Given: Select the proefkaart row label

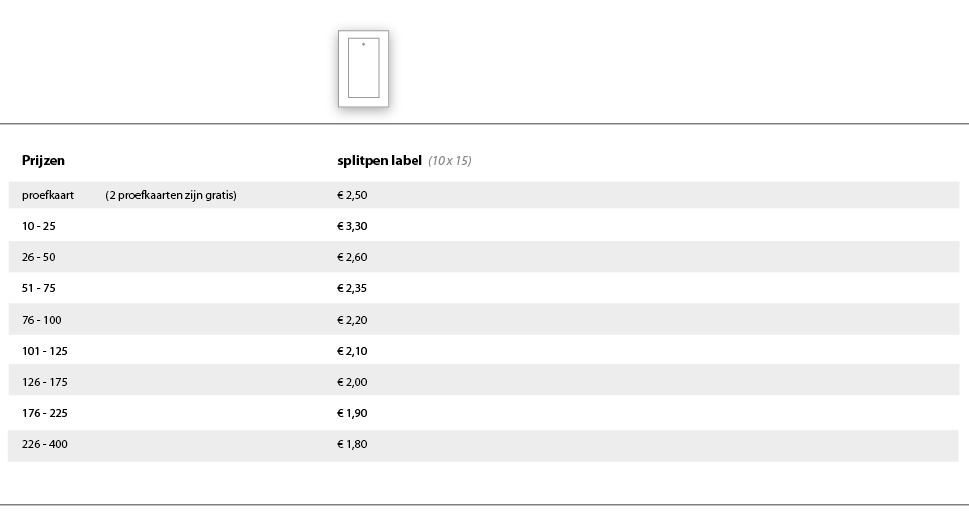Looking at the screenshot, I should pos(48,195).
